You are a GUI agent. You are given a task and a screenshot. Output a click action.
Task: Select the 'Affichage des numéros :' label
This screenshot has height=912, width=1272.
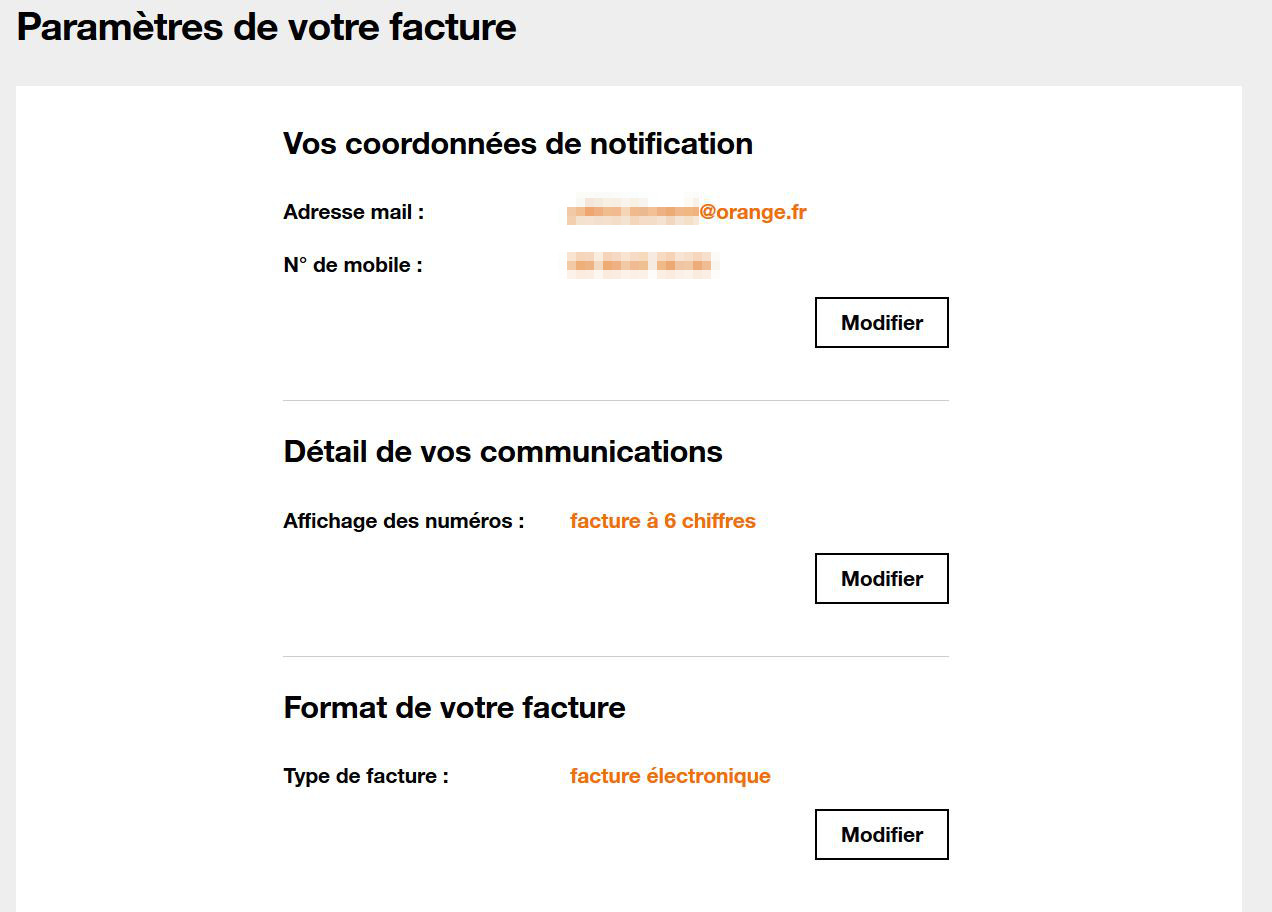pos(404,521)
